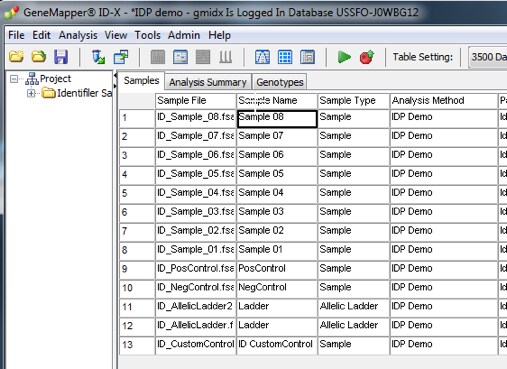Open the Admin menu
The width and height of the screenshot is (507, 369).
coord(184,35)
